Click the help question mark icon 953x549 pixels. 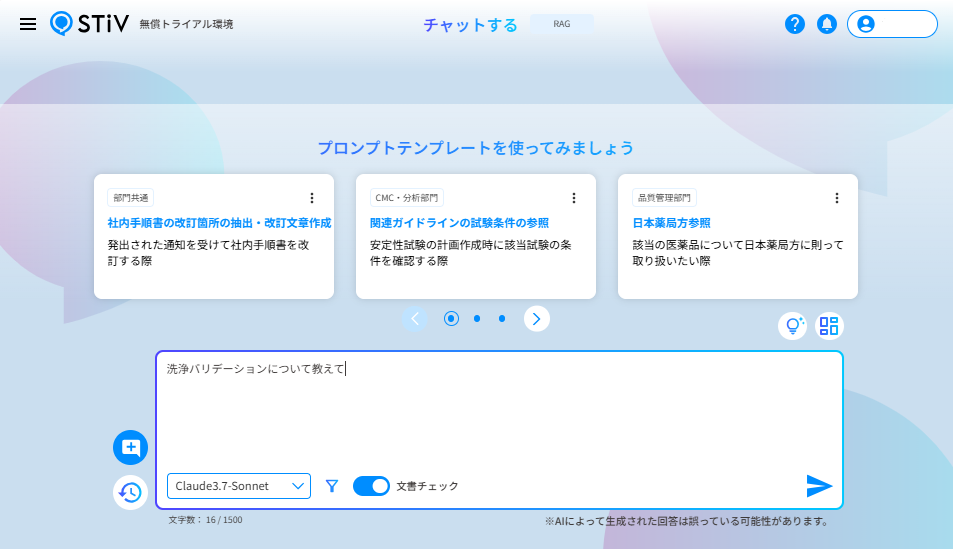pyautogui.click(x=794, y=24)
